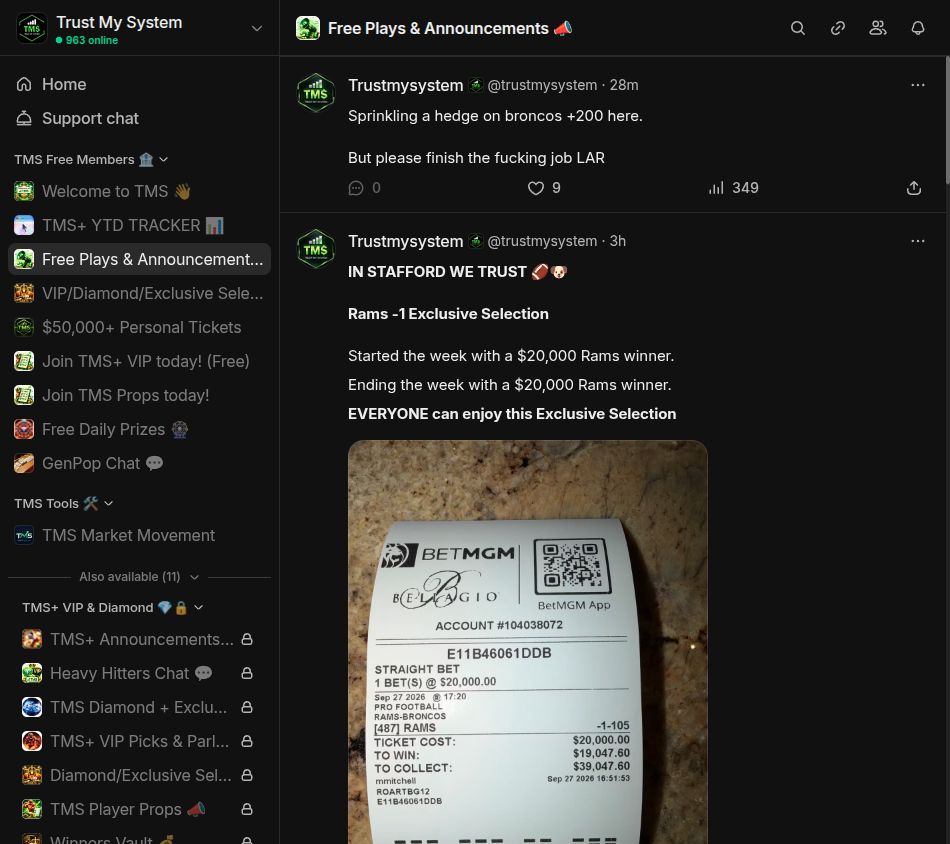The width and height of the screenshot is (950, 844).
Task: Click Trustmysystem avatar on 28m post
Action: coord(316,93)
